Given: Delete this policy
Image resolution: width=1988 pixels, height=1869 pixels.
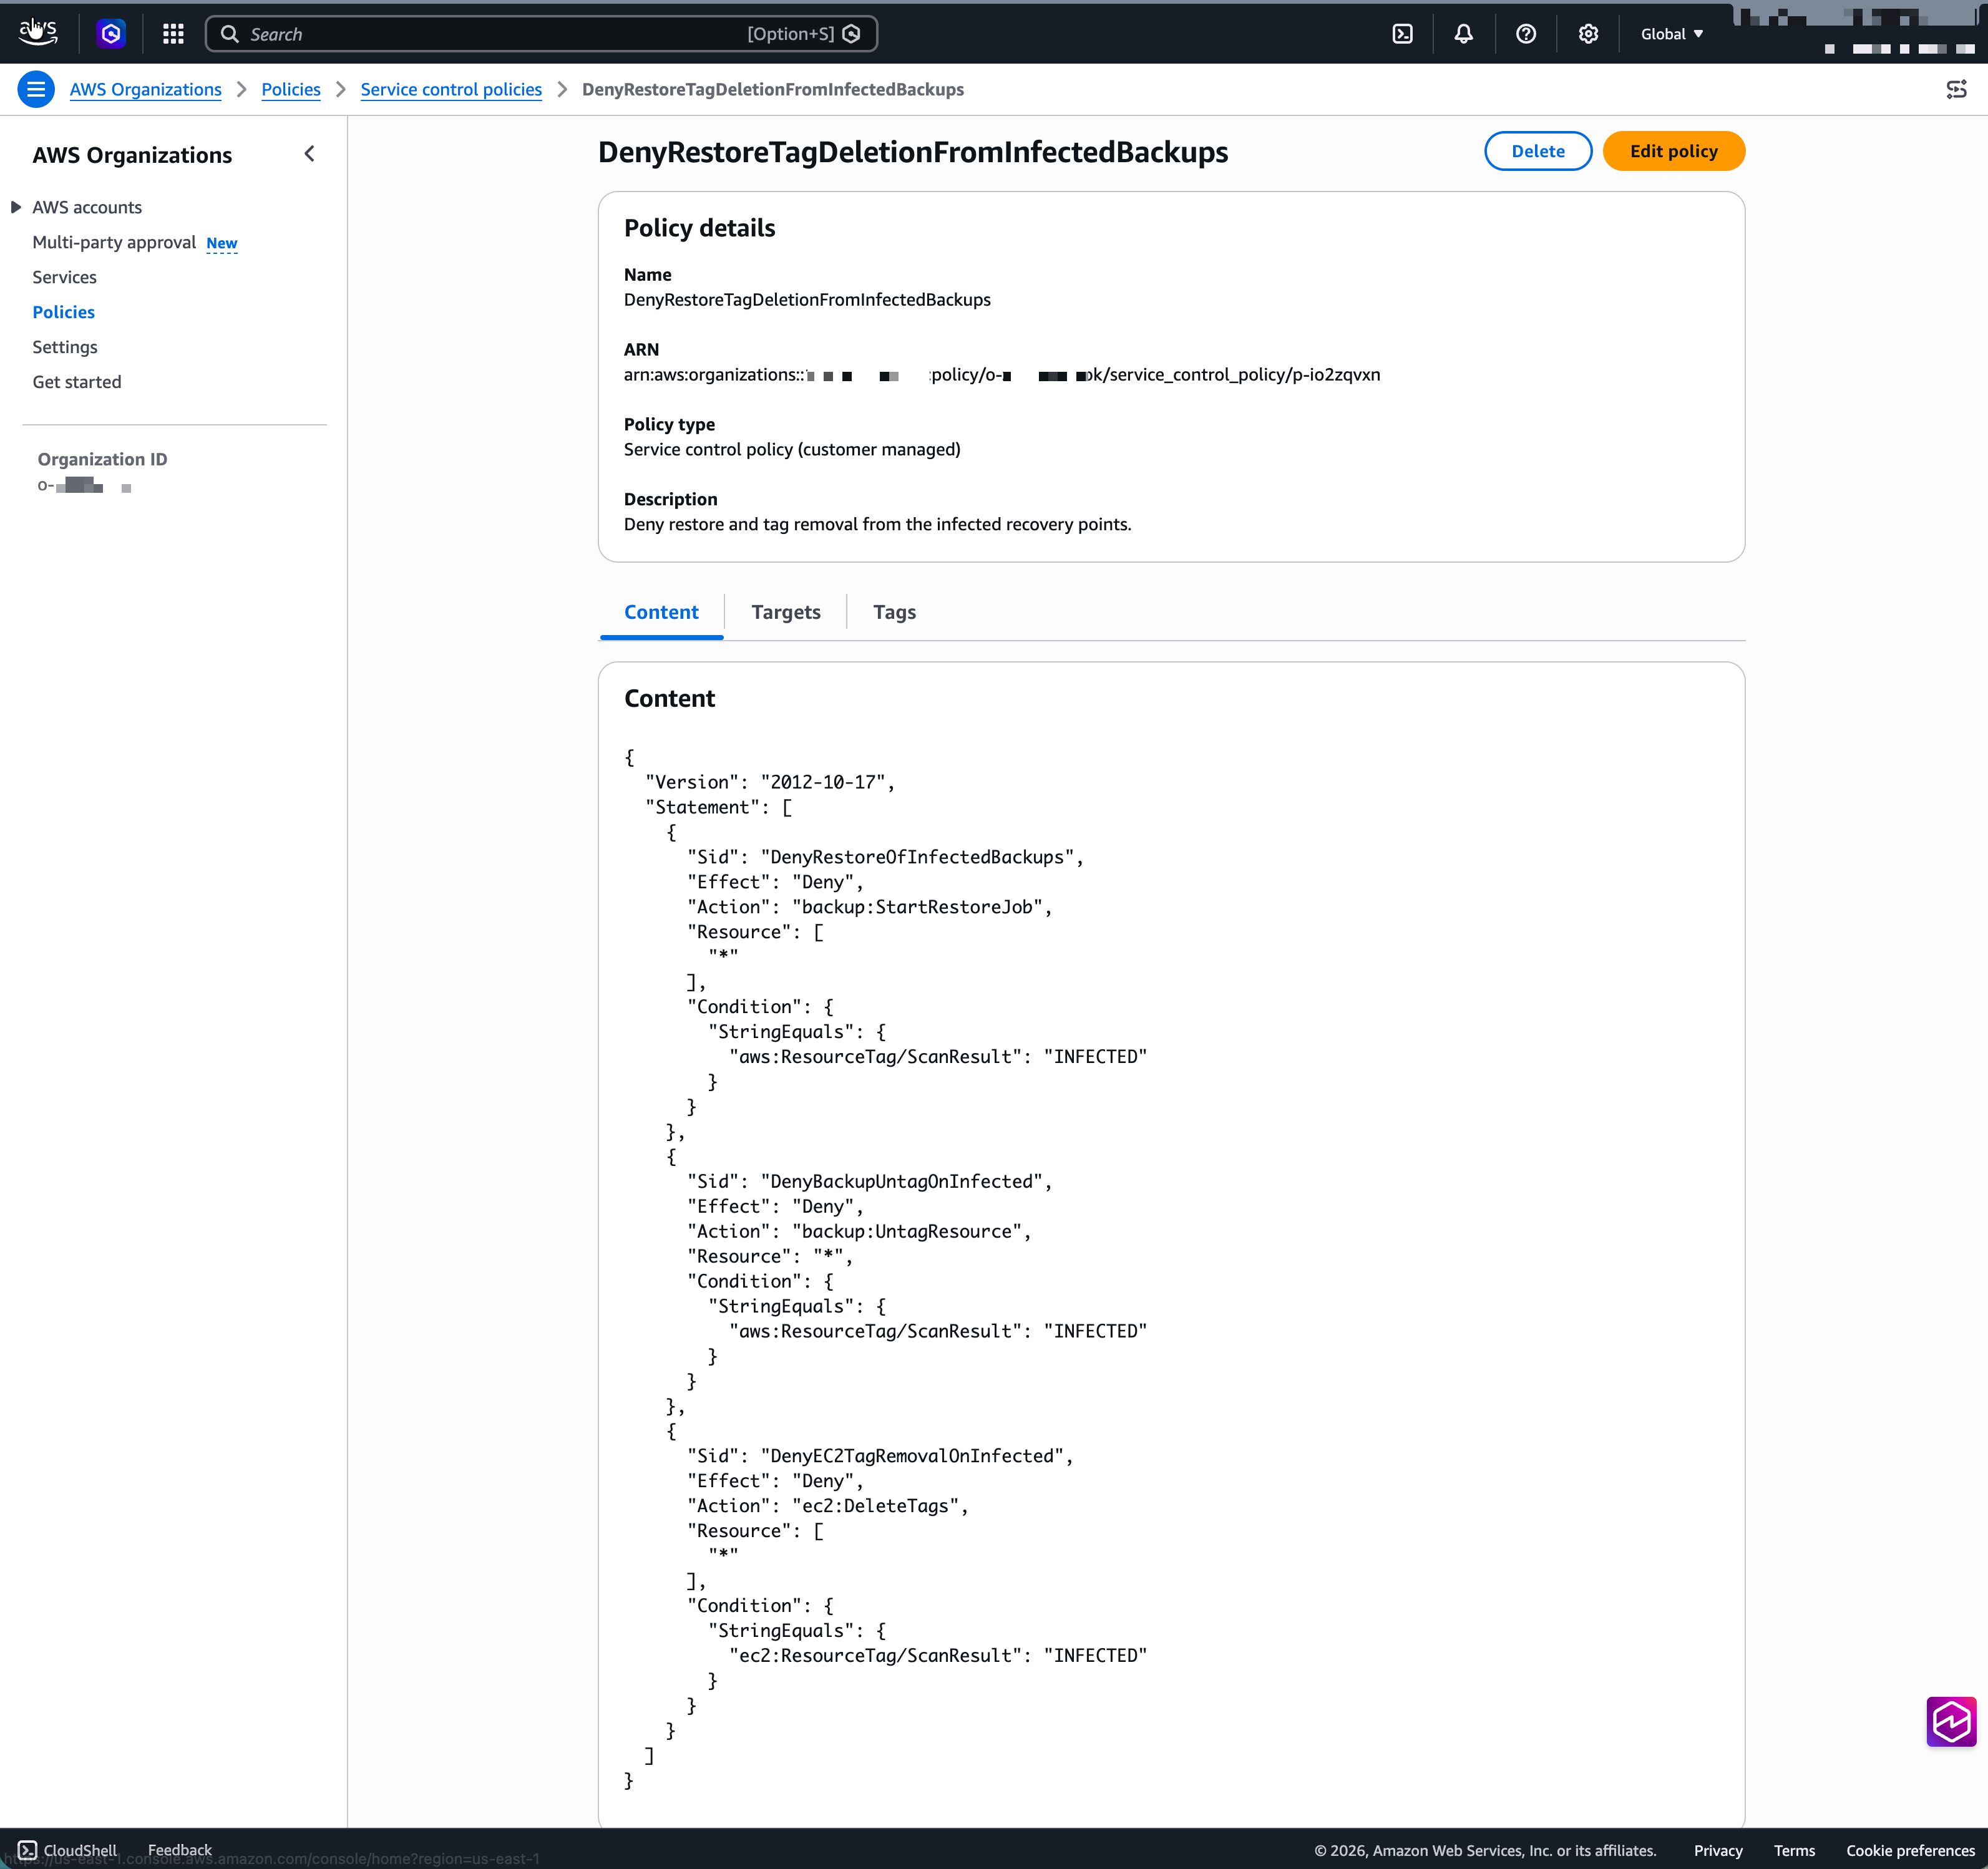Looking at the screenshot, I should pyautogui.click(x=1537, y=151).
